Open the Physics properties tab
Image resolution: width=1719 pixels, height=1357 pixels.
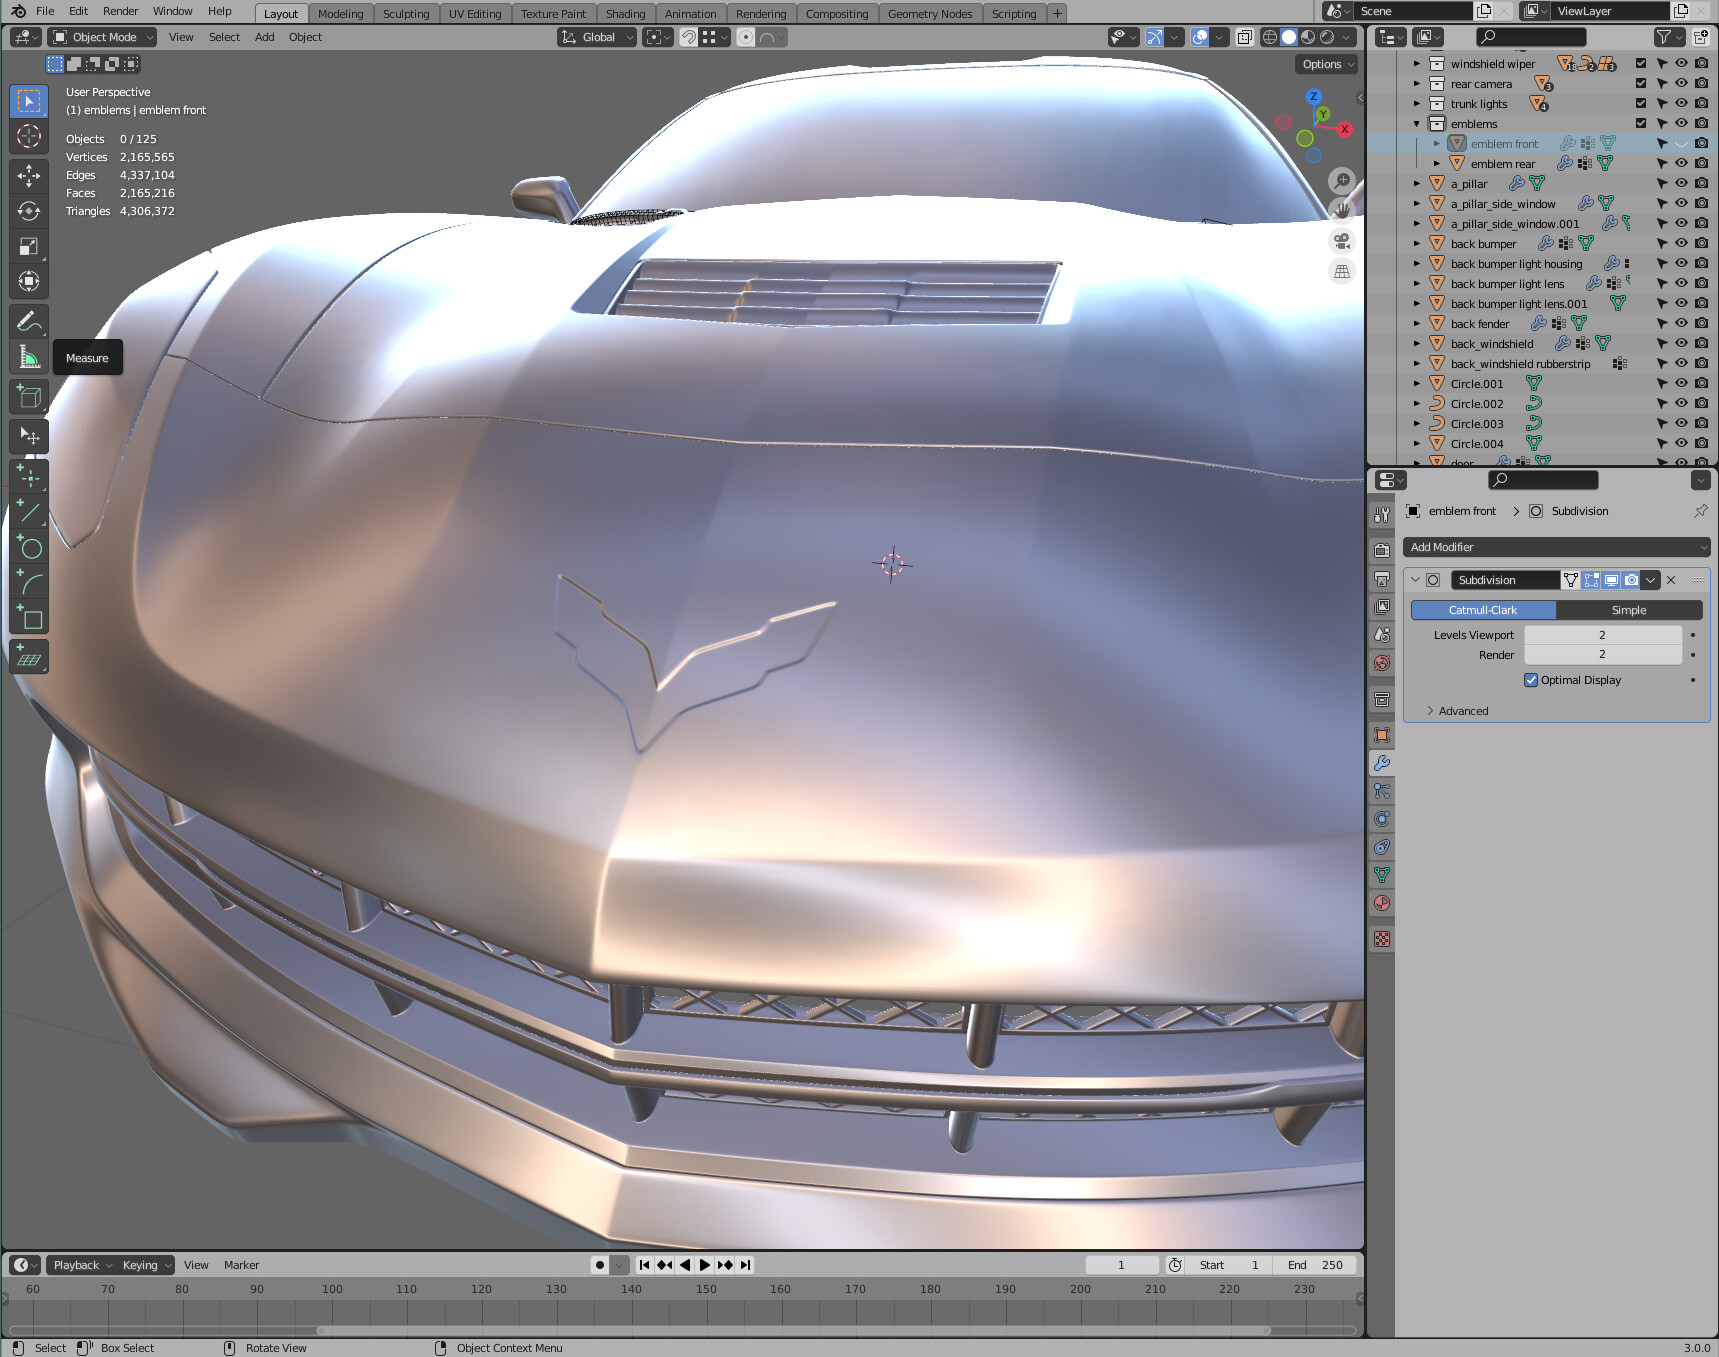pos(1382,819)
